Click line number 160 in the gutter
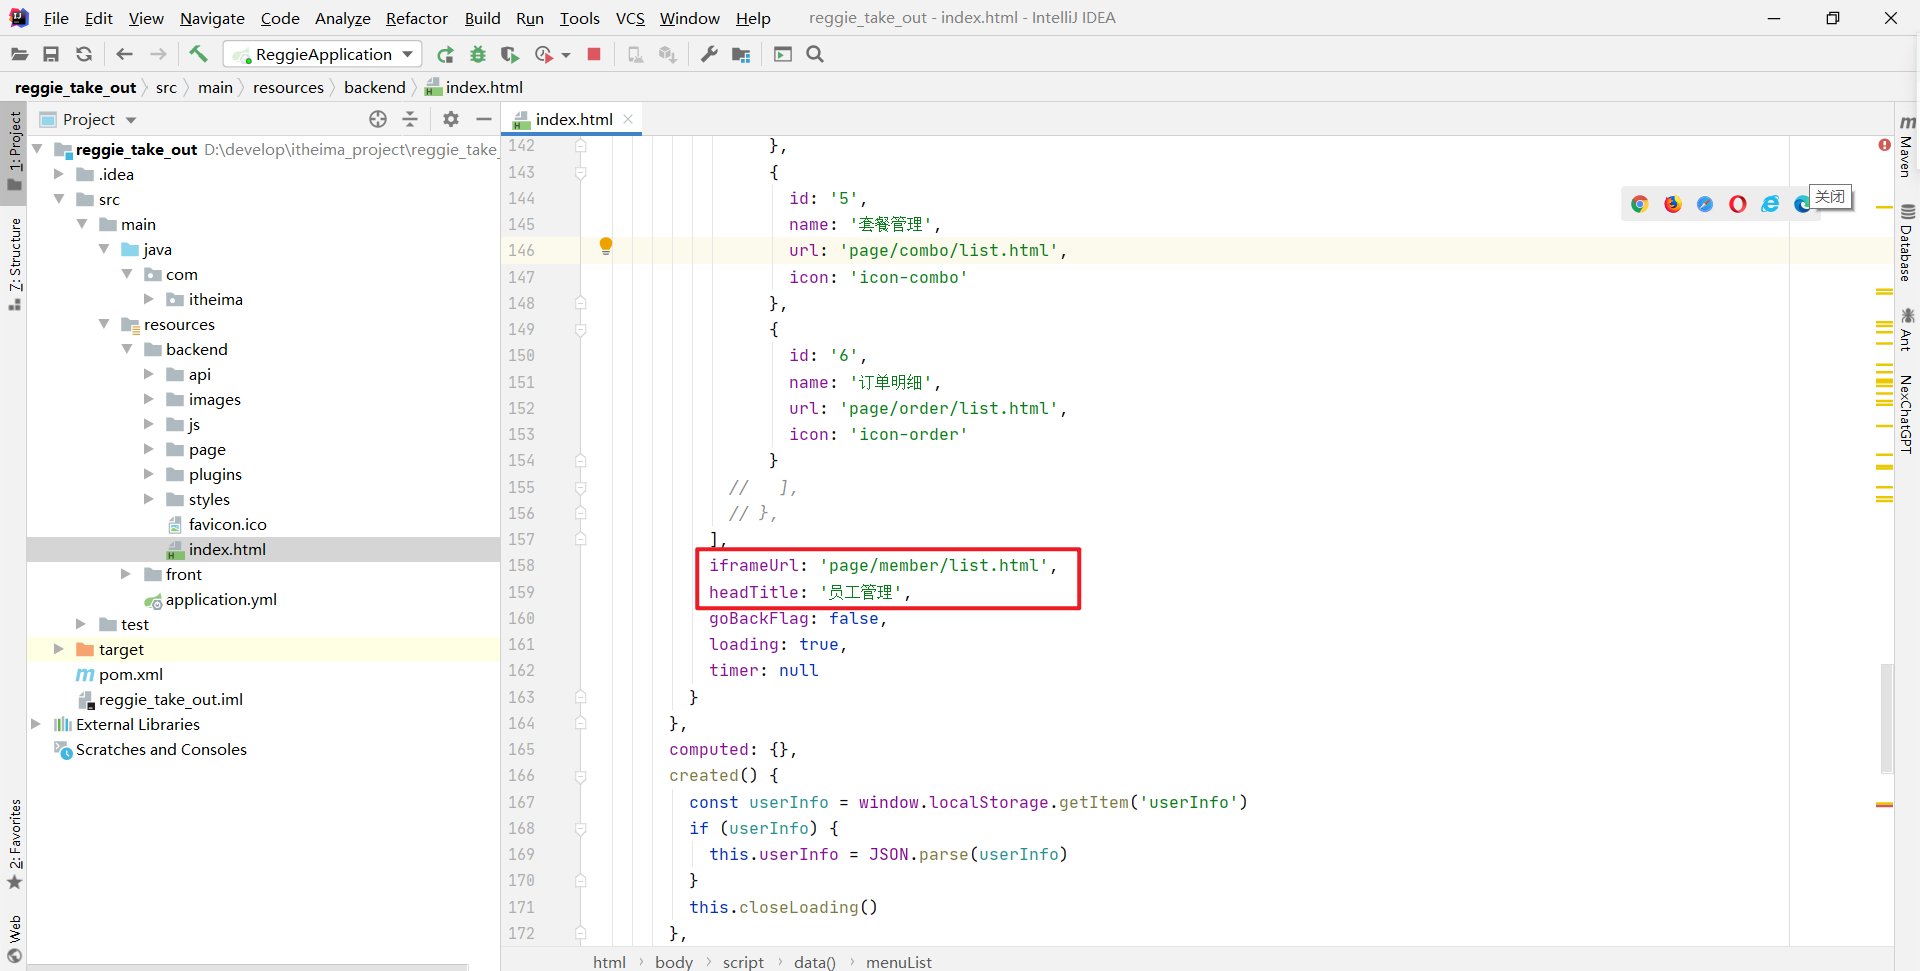 tap(521, 618)
